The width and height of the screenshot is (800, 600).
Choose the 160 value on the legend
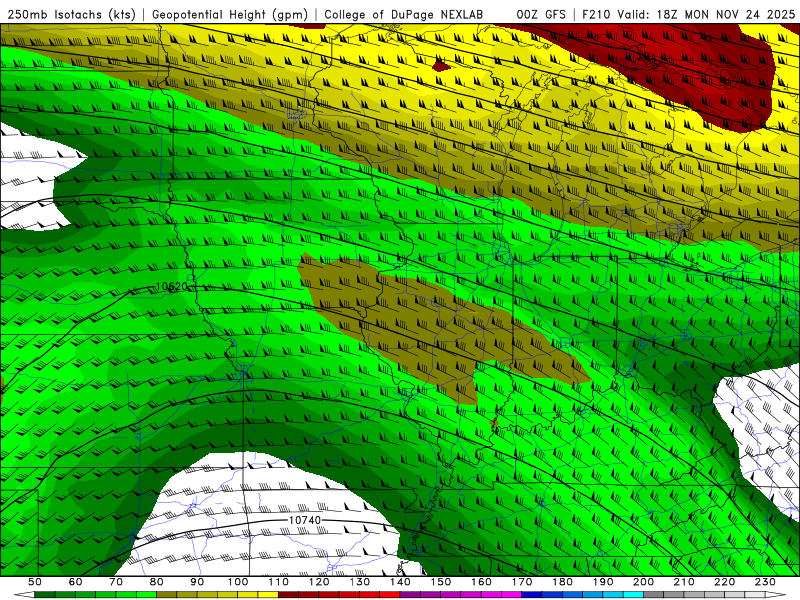pyautogui.click(x=482, y=582)
